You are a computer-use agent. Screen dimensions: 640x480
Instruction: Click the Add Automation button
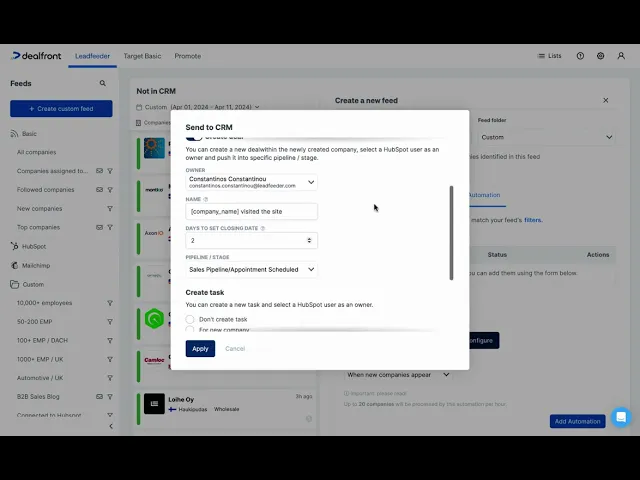point(577,421)
